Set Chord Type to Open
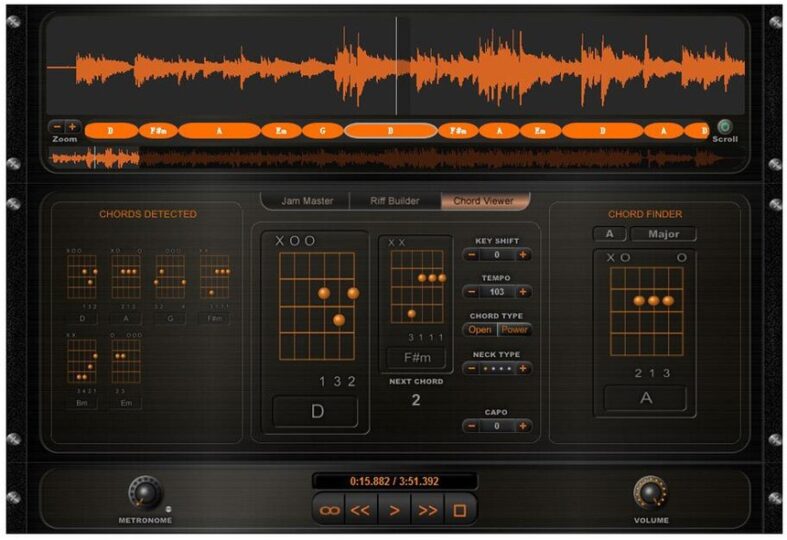 coord(480,330)
